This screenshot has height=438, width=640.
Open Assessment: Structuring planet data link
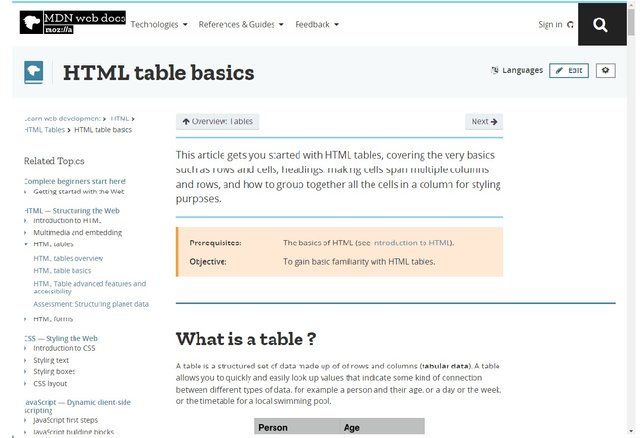pos(91,304)
